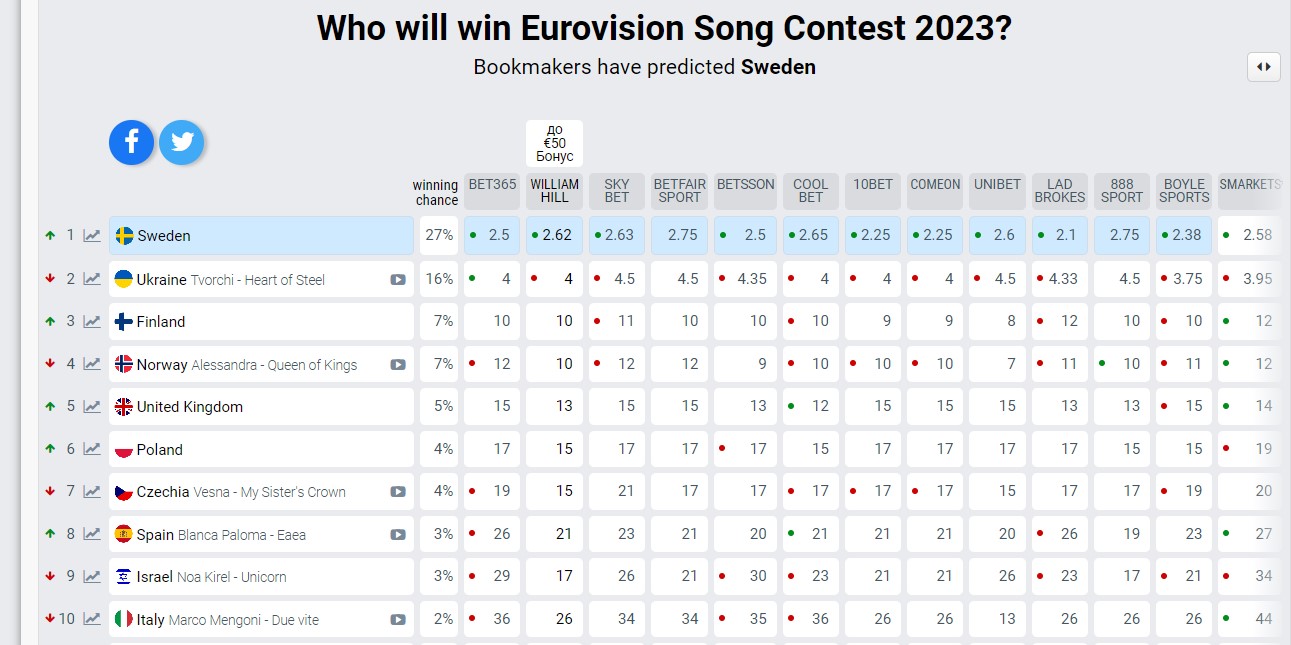Open Ukraine song video icon
Viewport: 1291px width, 645px height.
coord(398,280)
